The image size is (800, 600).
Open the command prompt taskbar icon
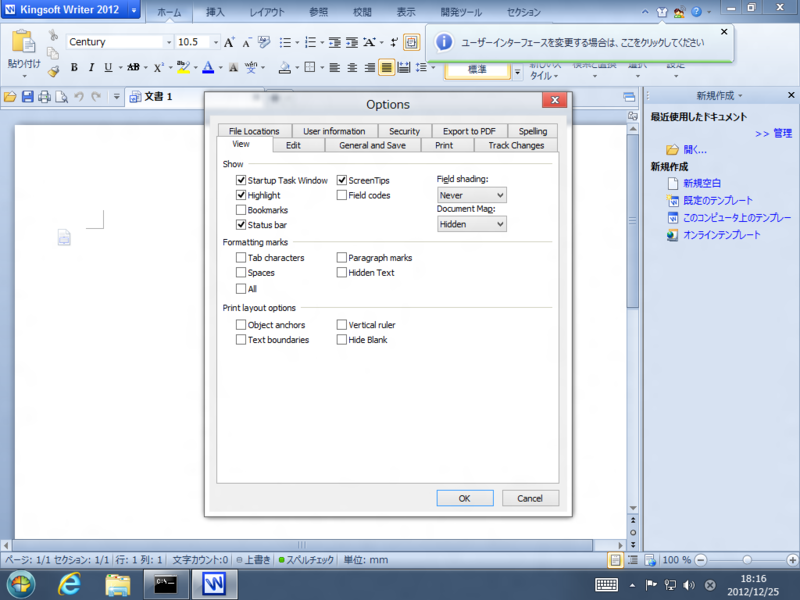coord(165,584)
